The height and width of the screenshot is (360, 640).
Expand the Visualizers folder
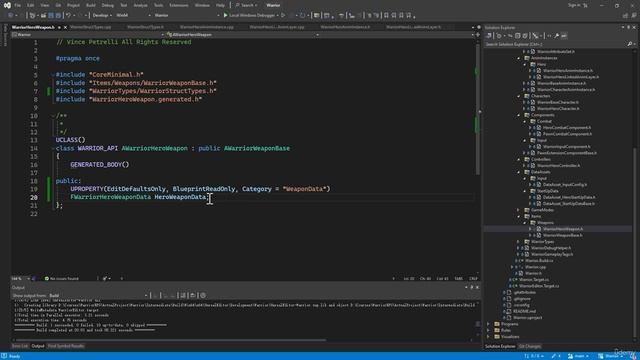(488, 337)
